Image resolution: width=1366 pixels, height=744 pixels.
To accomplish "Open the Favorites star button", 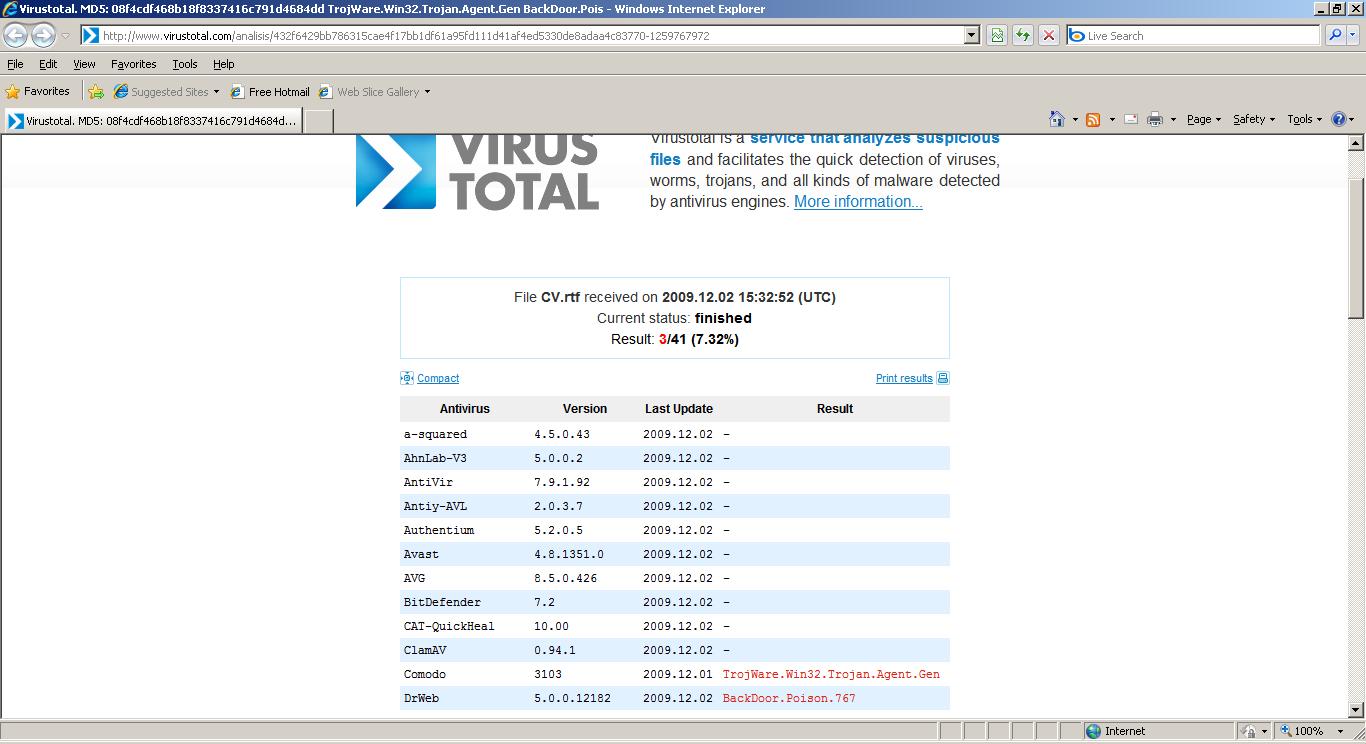I will pyautogui.click(x=38, y=91).
